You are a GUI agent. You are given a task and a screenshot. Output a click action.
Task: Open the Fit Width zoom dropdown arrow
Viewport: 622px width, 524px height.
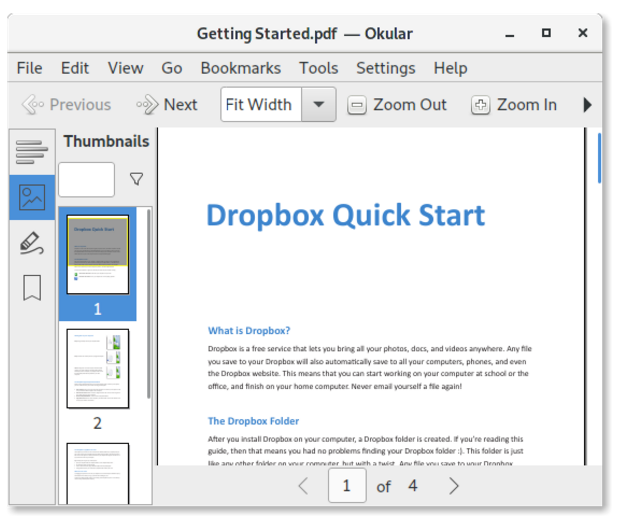coord(319,105)
